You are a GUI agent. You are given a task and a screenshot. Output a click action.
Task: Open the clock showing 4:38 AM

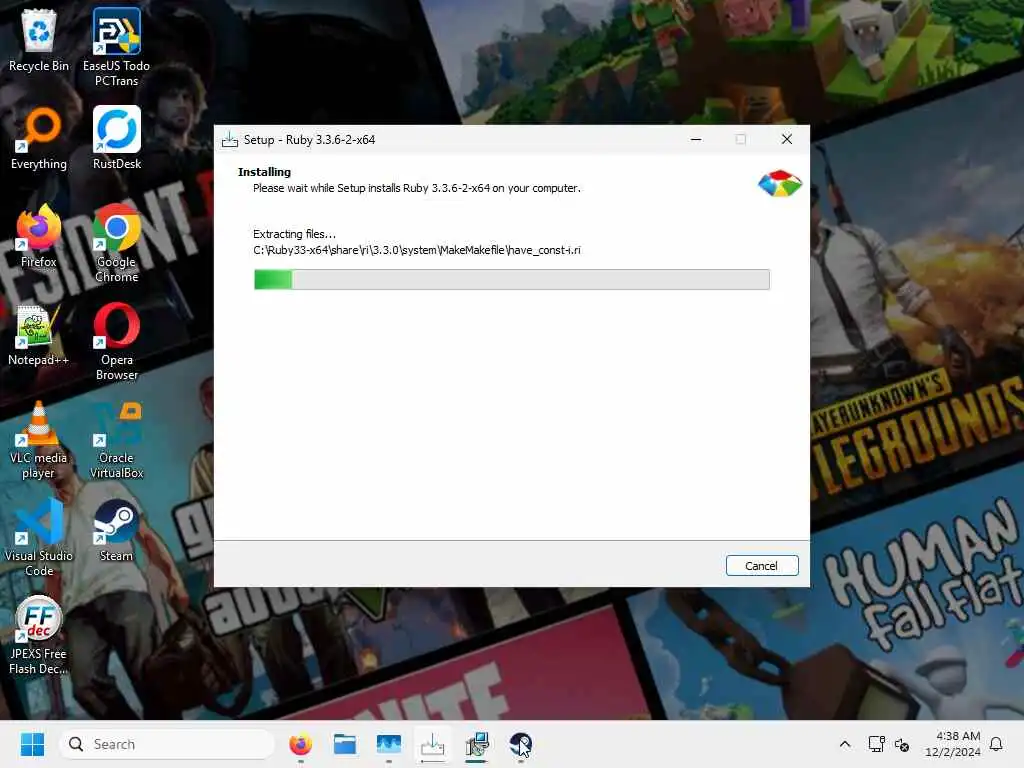[952, 744]
